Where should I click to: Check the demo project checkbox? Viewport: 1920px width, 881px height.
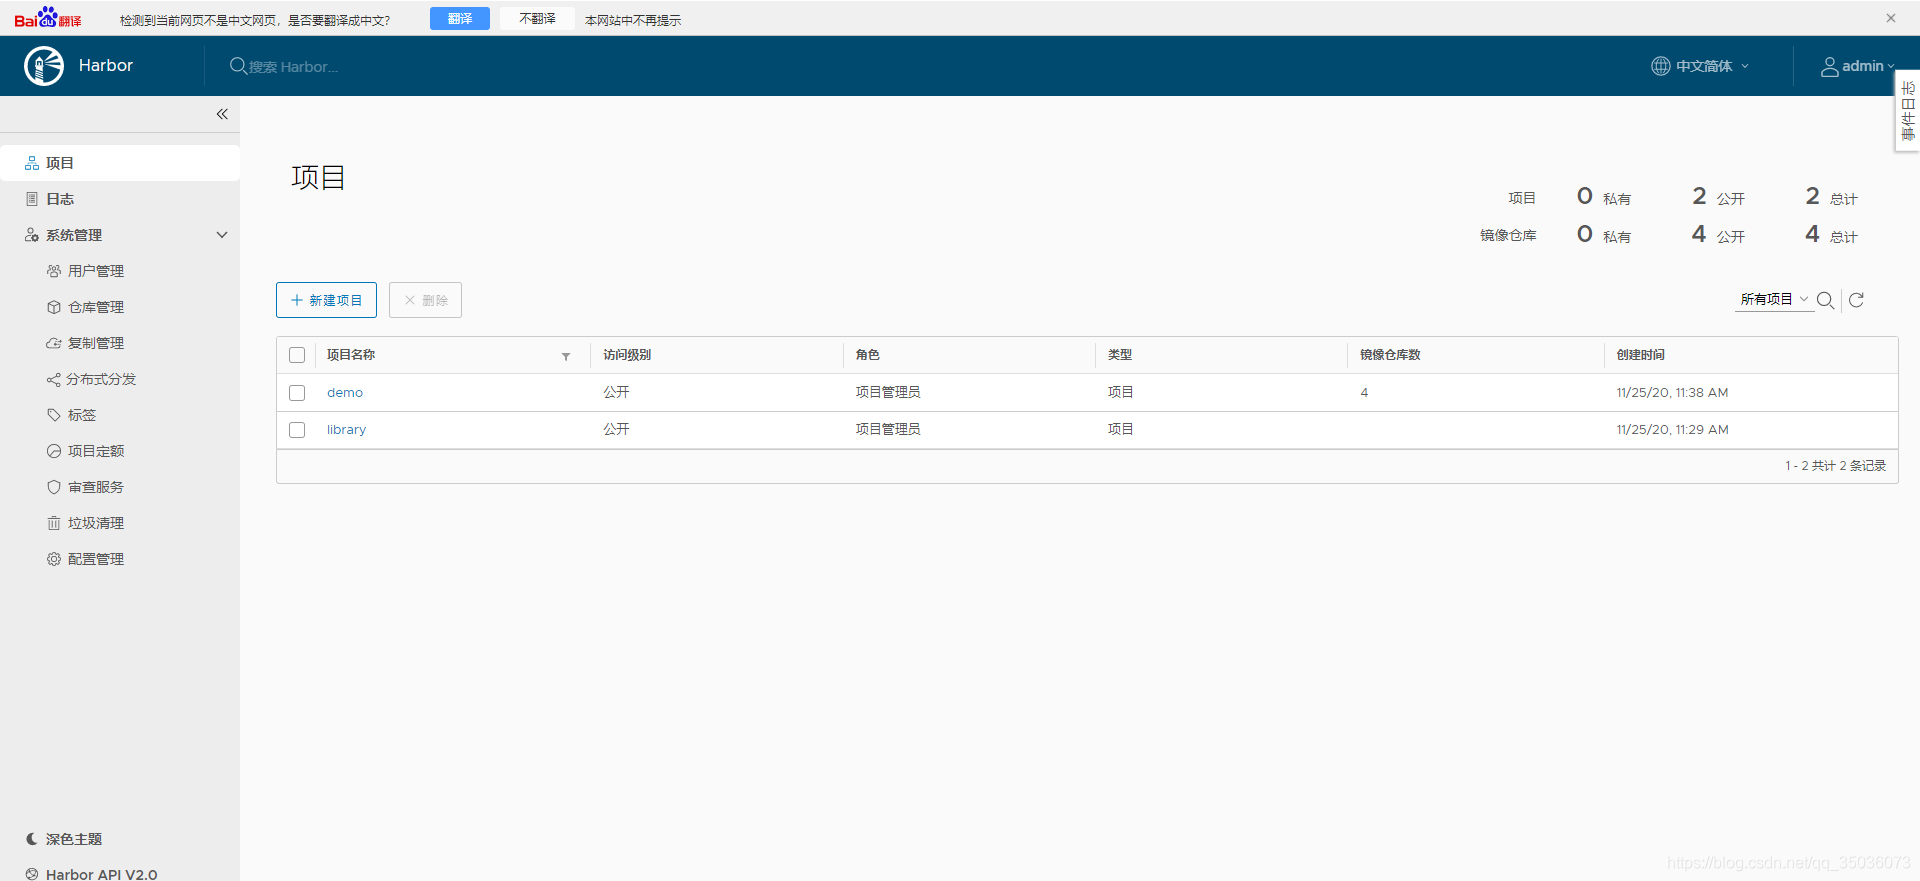click(297, 393)
